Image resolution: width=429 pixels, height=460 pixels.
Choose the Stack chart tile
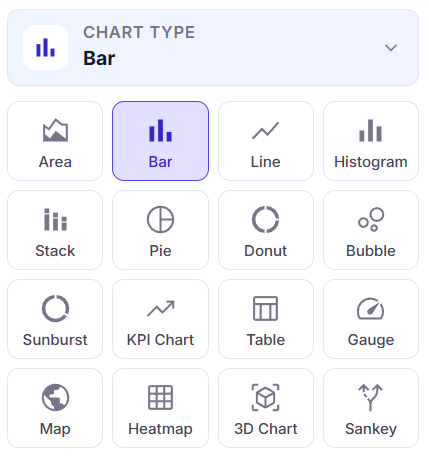[x=55, y=230]
